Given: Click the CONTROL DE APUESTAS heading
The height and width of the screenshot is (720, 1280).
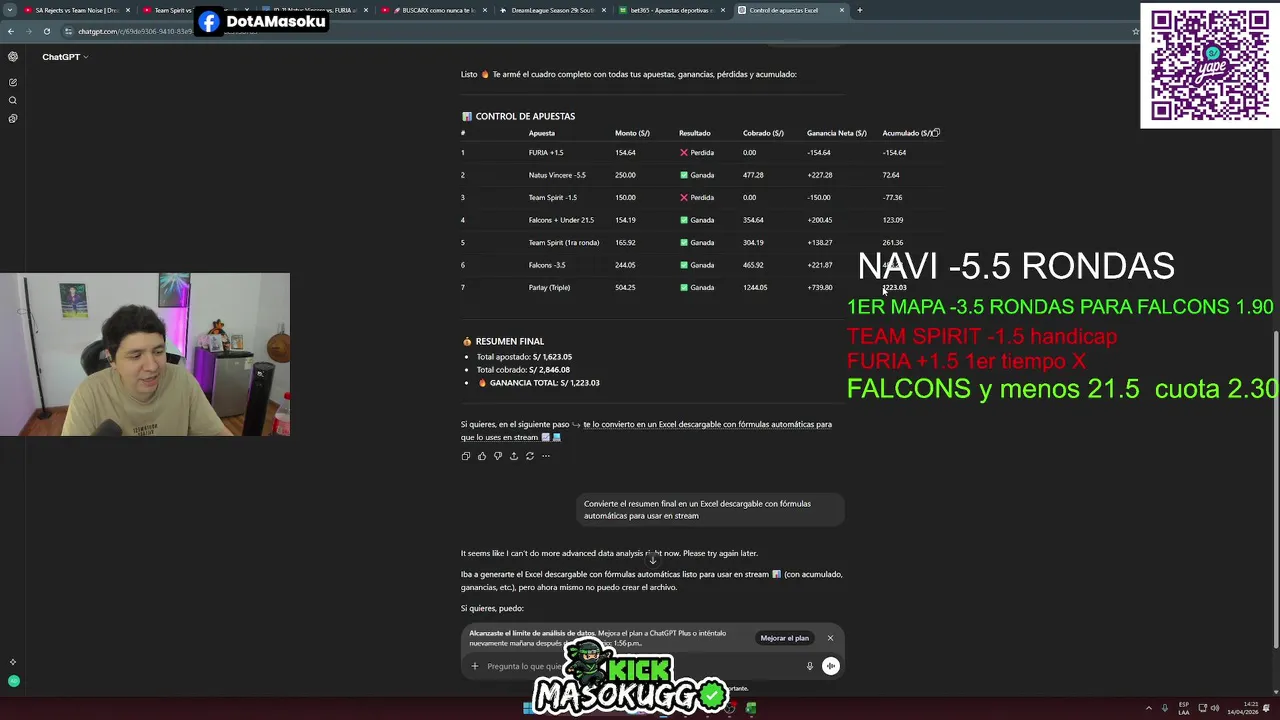Looking at the screenshot, I should coord(518,116).
